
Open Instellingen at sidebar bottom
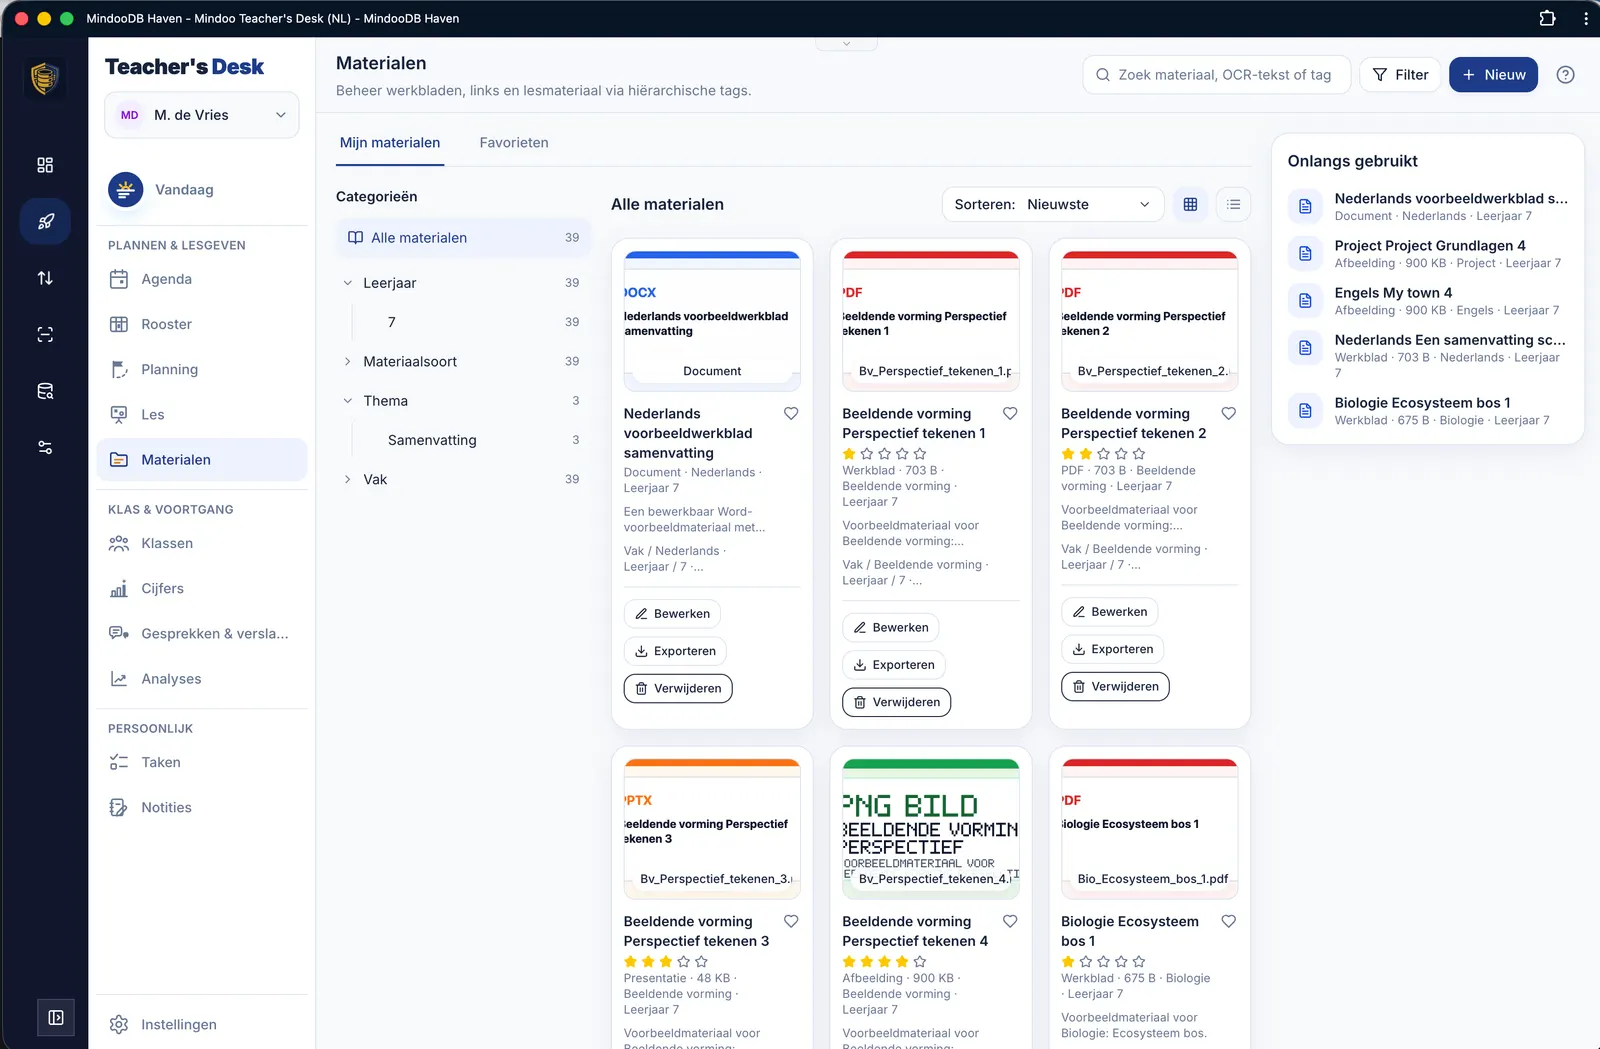point(202,1024)
